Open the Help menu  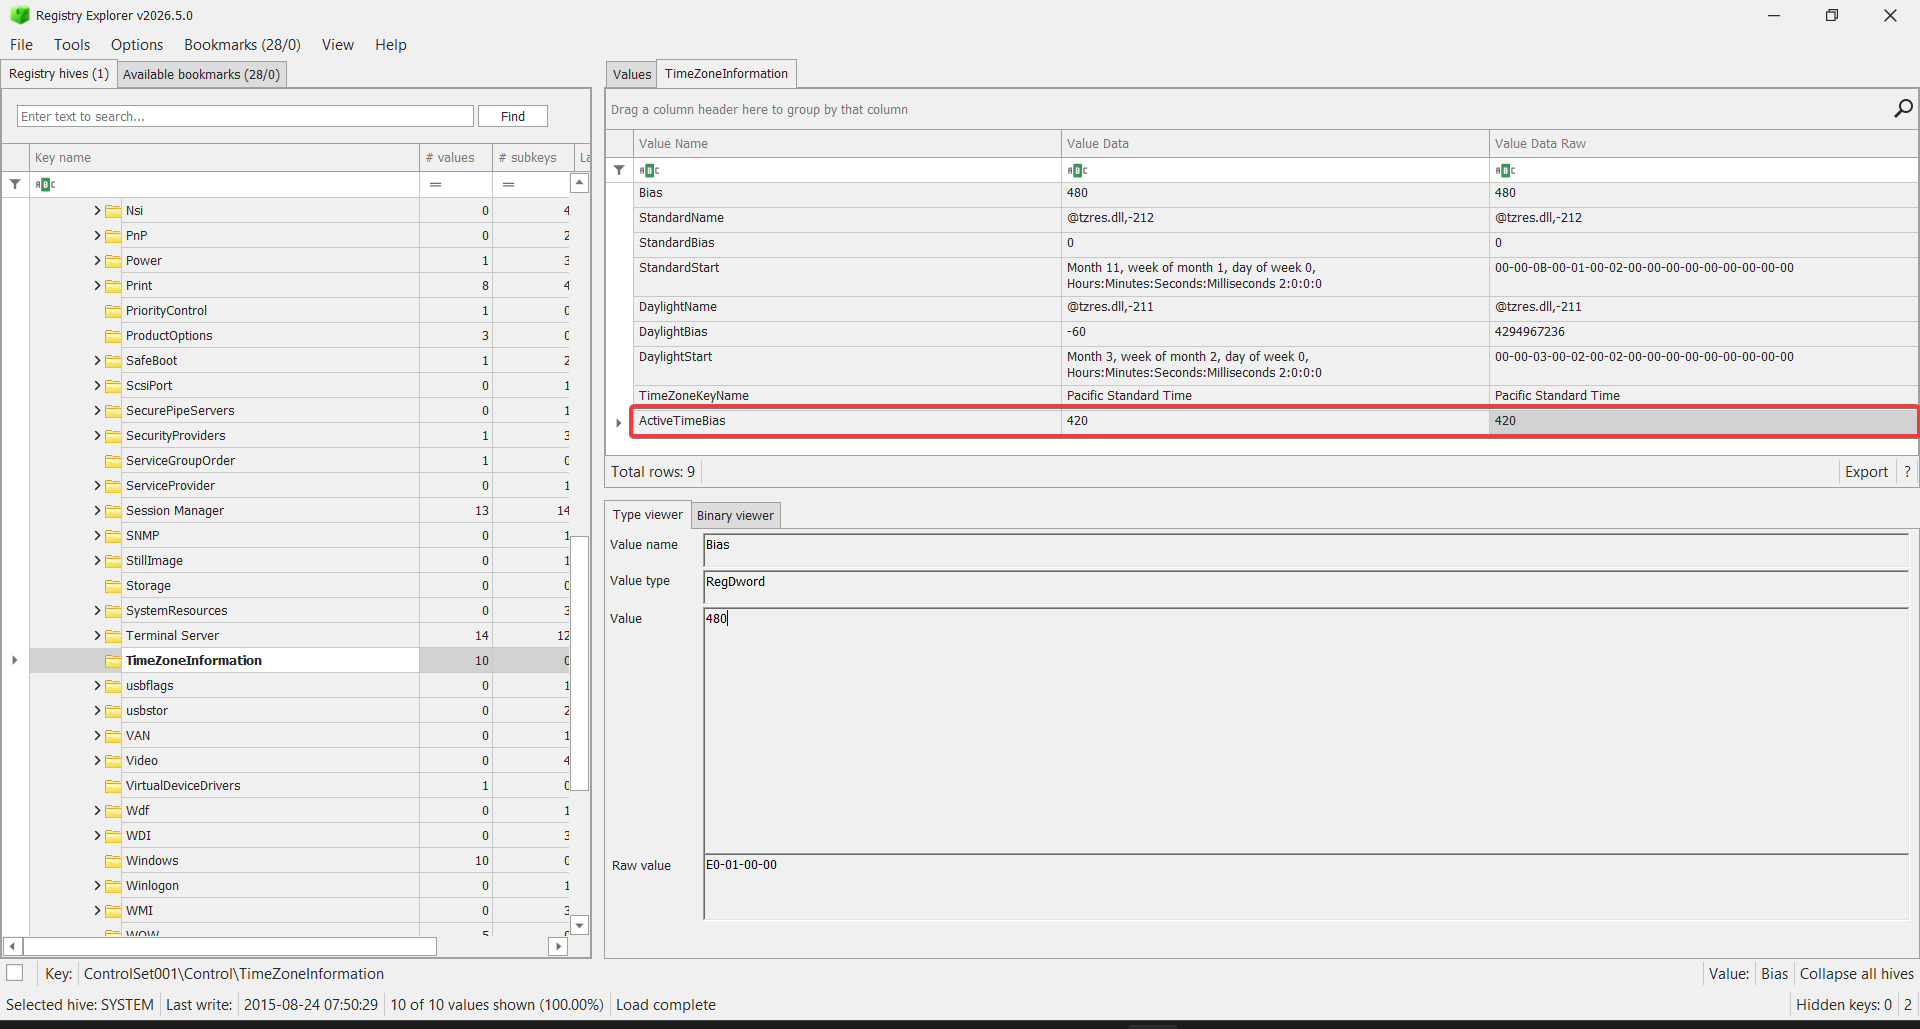(390, 45)
